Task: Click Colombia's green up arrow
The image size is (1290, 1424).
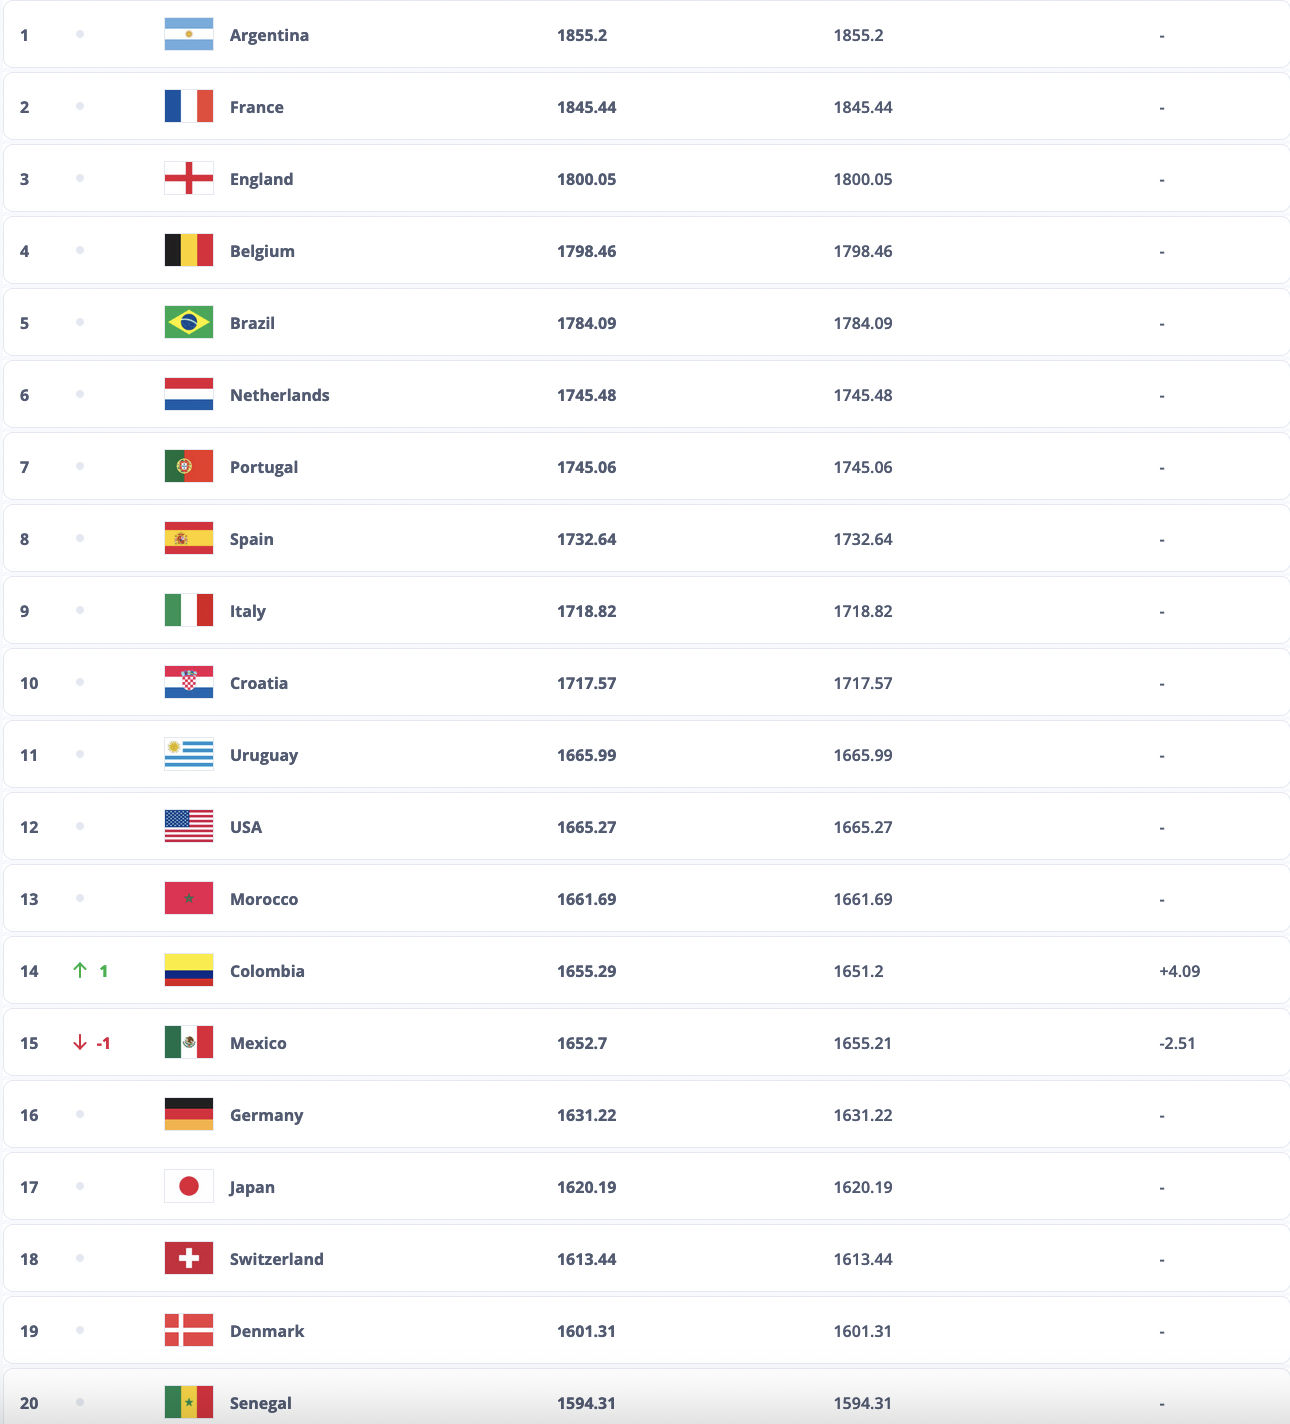Action: tap(80, 970)
